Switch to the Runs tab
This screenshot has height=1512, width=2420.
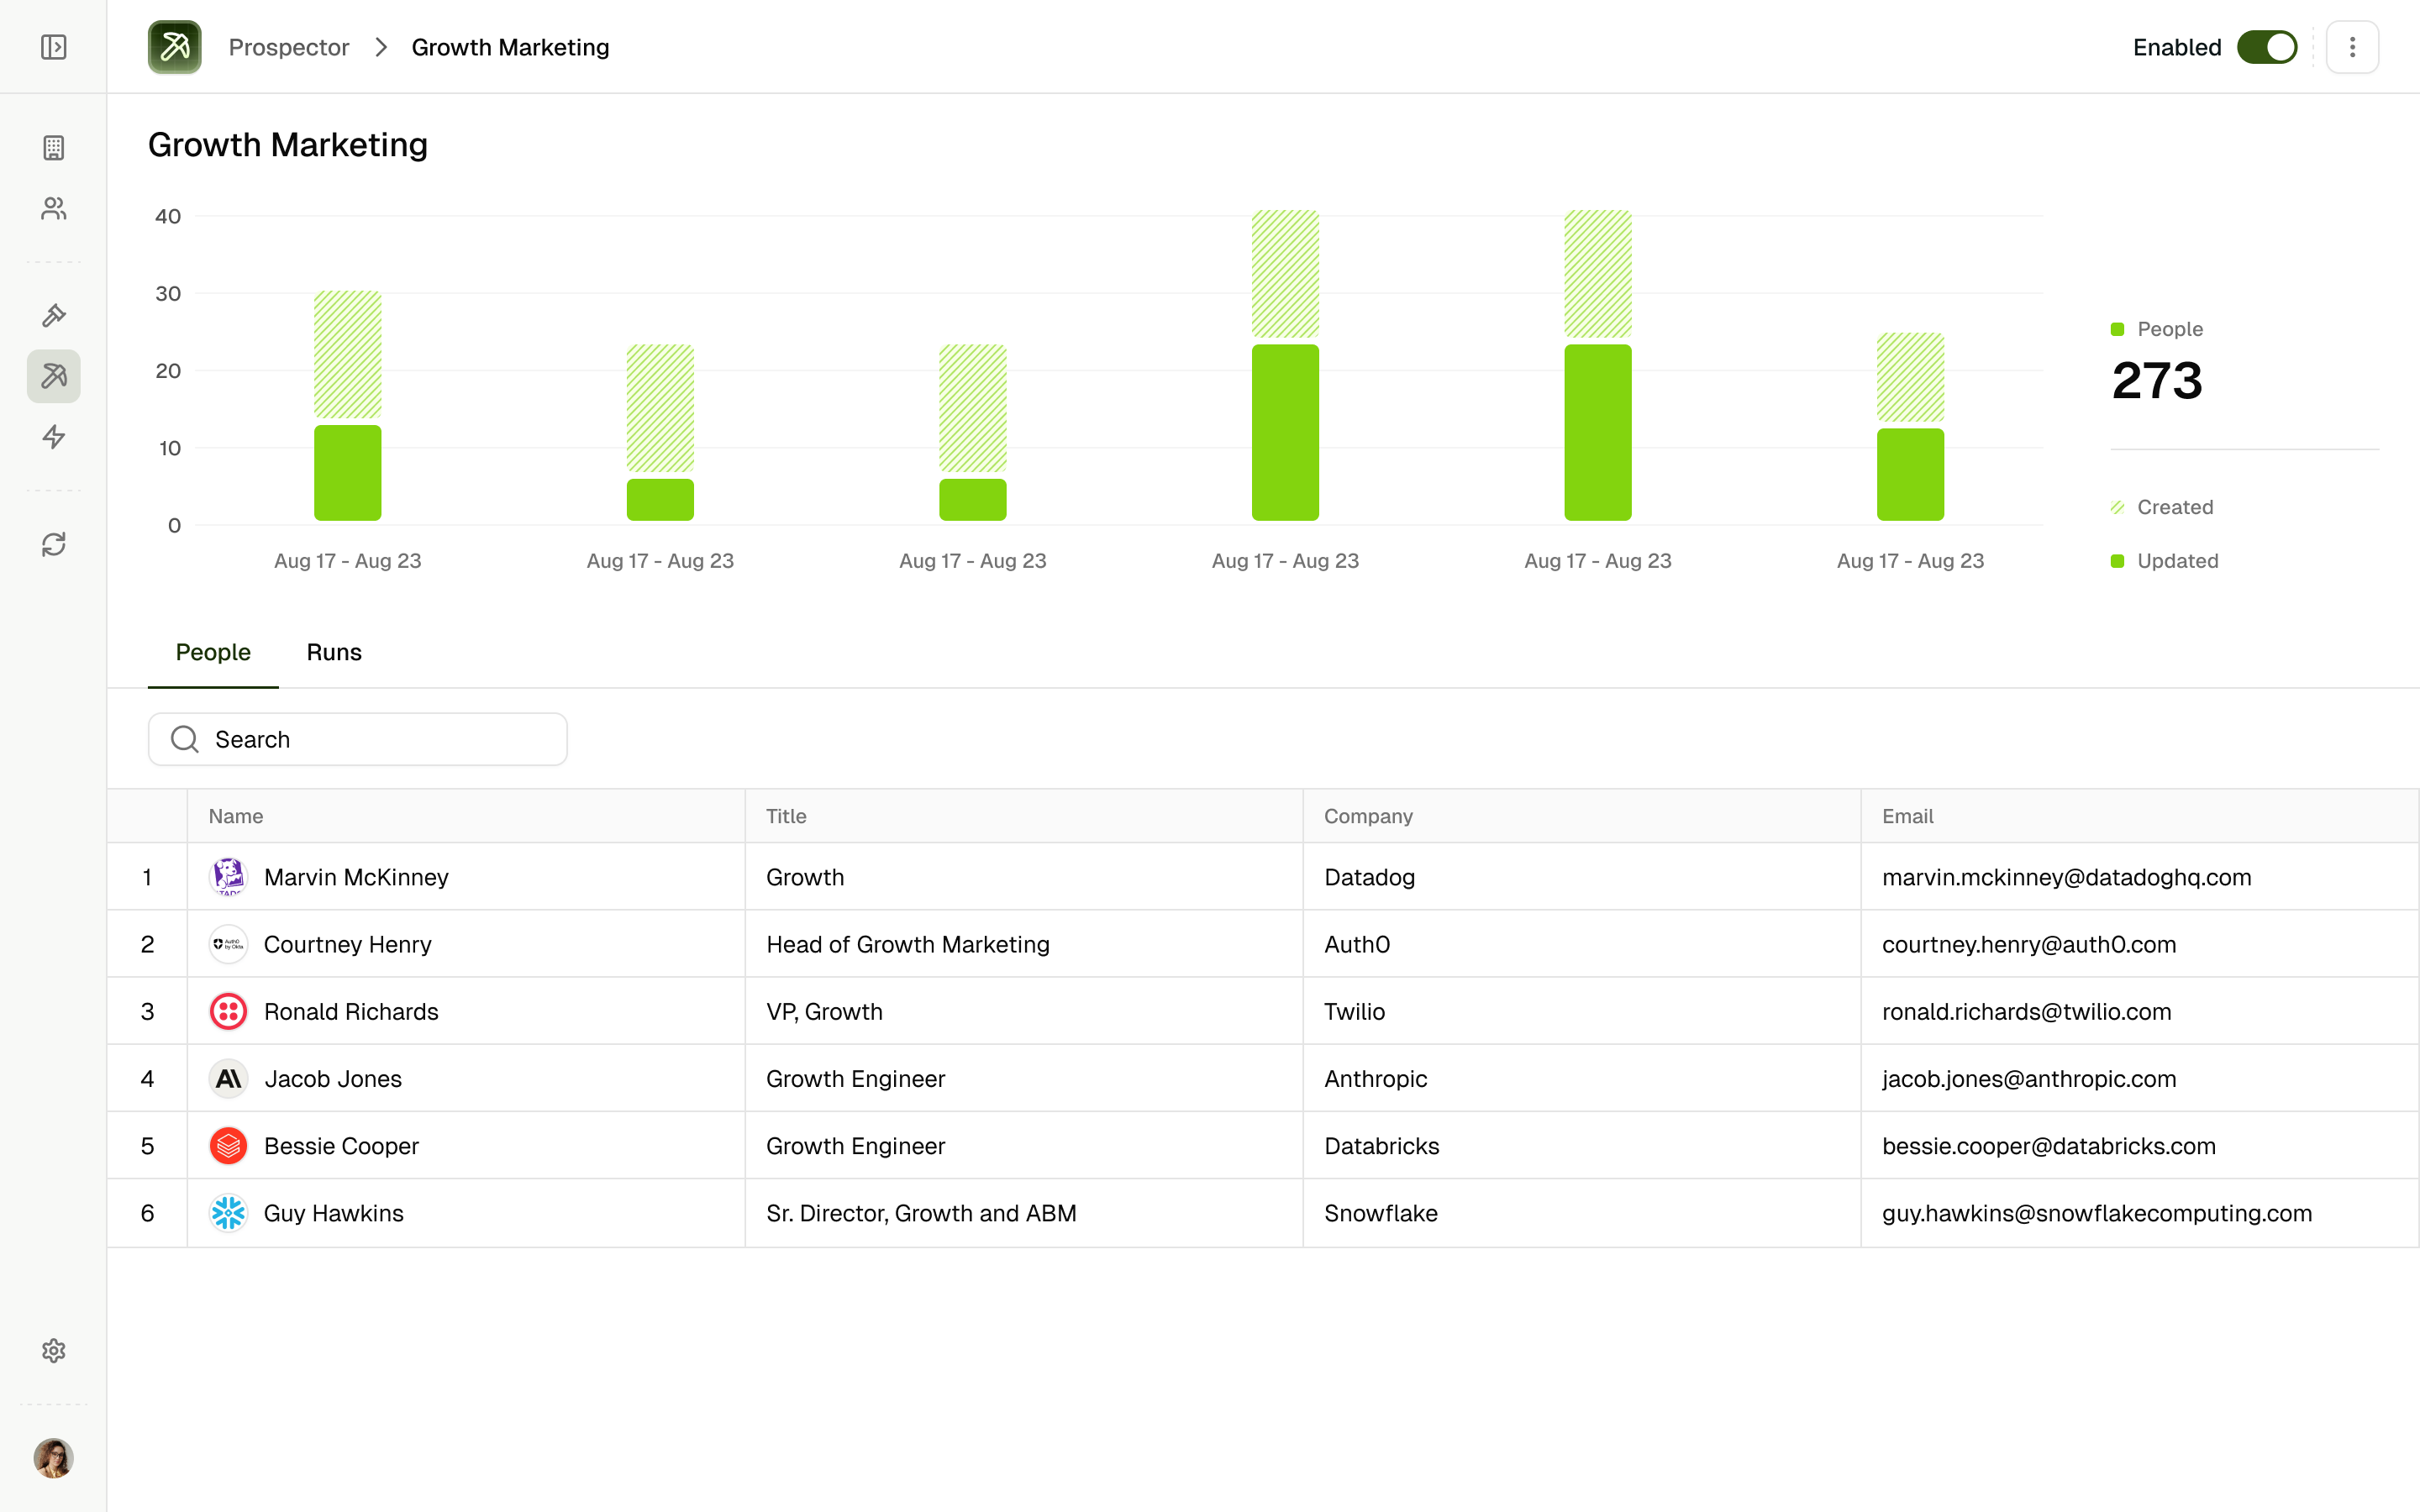pyautogui.click(x=334, y=652)
